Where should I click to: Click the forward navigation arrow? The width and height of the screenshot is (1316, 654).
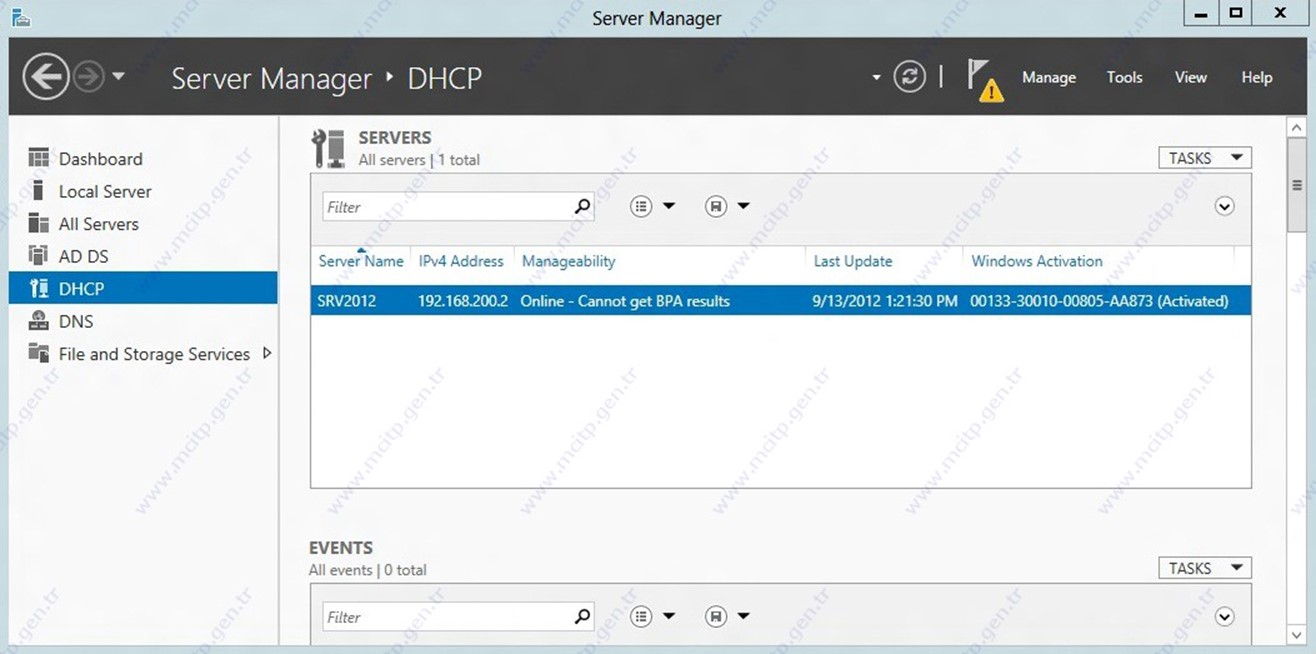[x=89, y=77]
